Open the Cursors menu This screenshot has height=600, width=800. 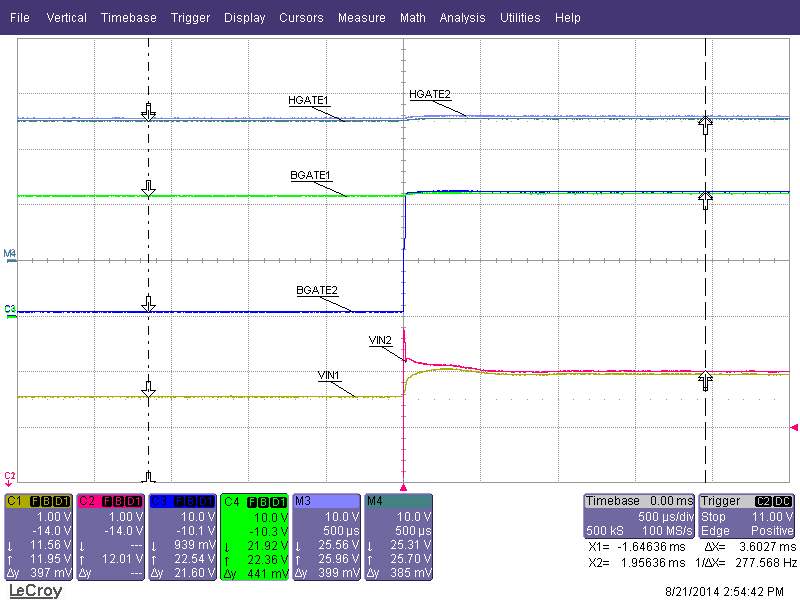301,17
